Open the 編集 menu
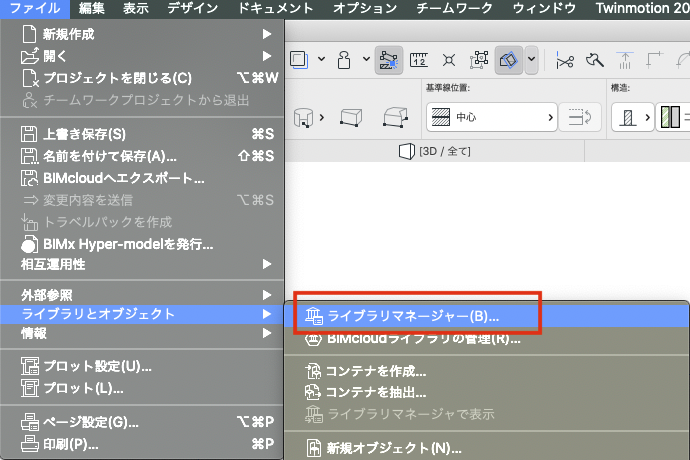 92,8
